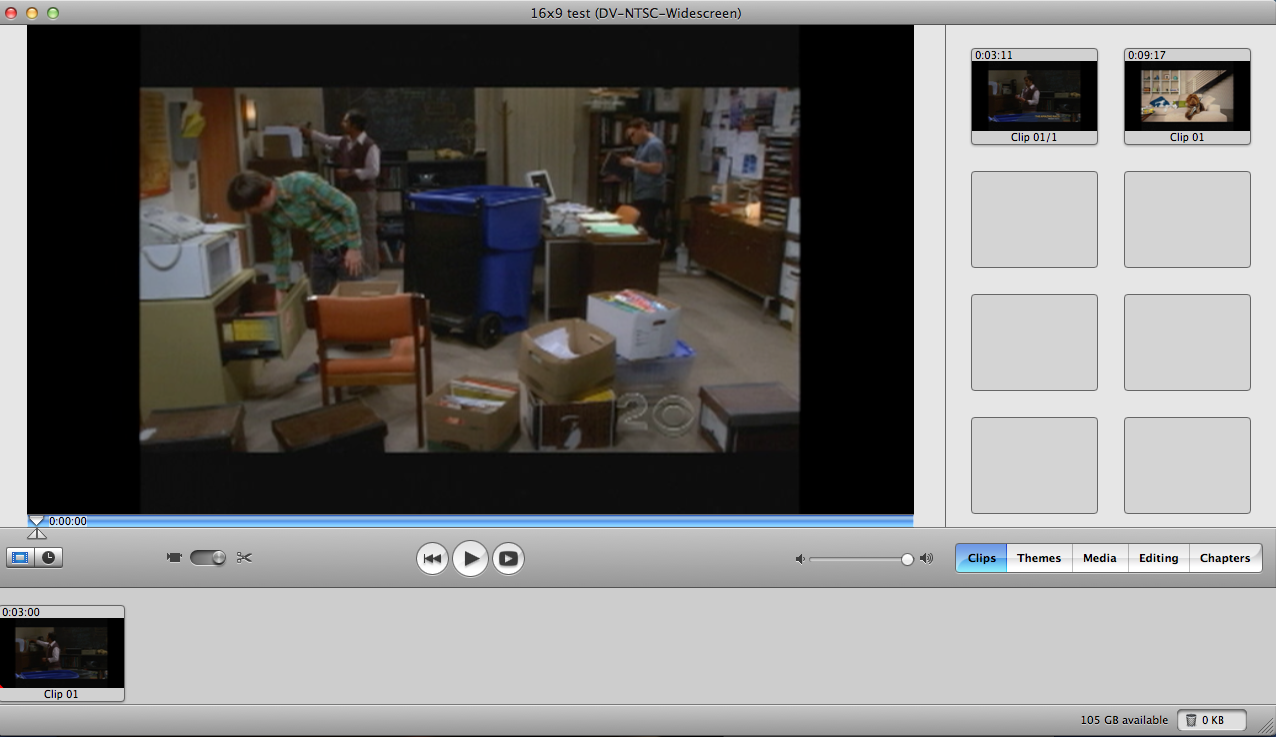
Task: Open the Clips pane
Action: 982,558
